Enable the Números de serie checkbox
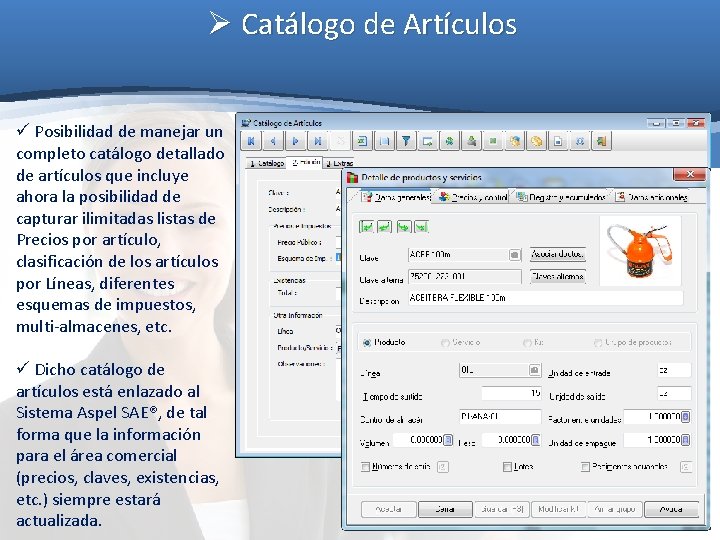This screenshot has height=540, width=720. pos(366,467)
